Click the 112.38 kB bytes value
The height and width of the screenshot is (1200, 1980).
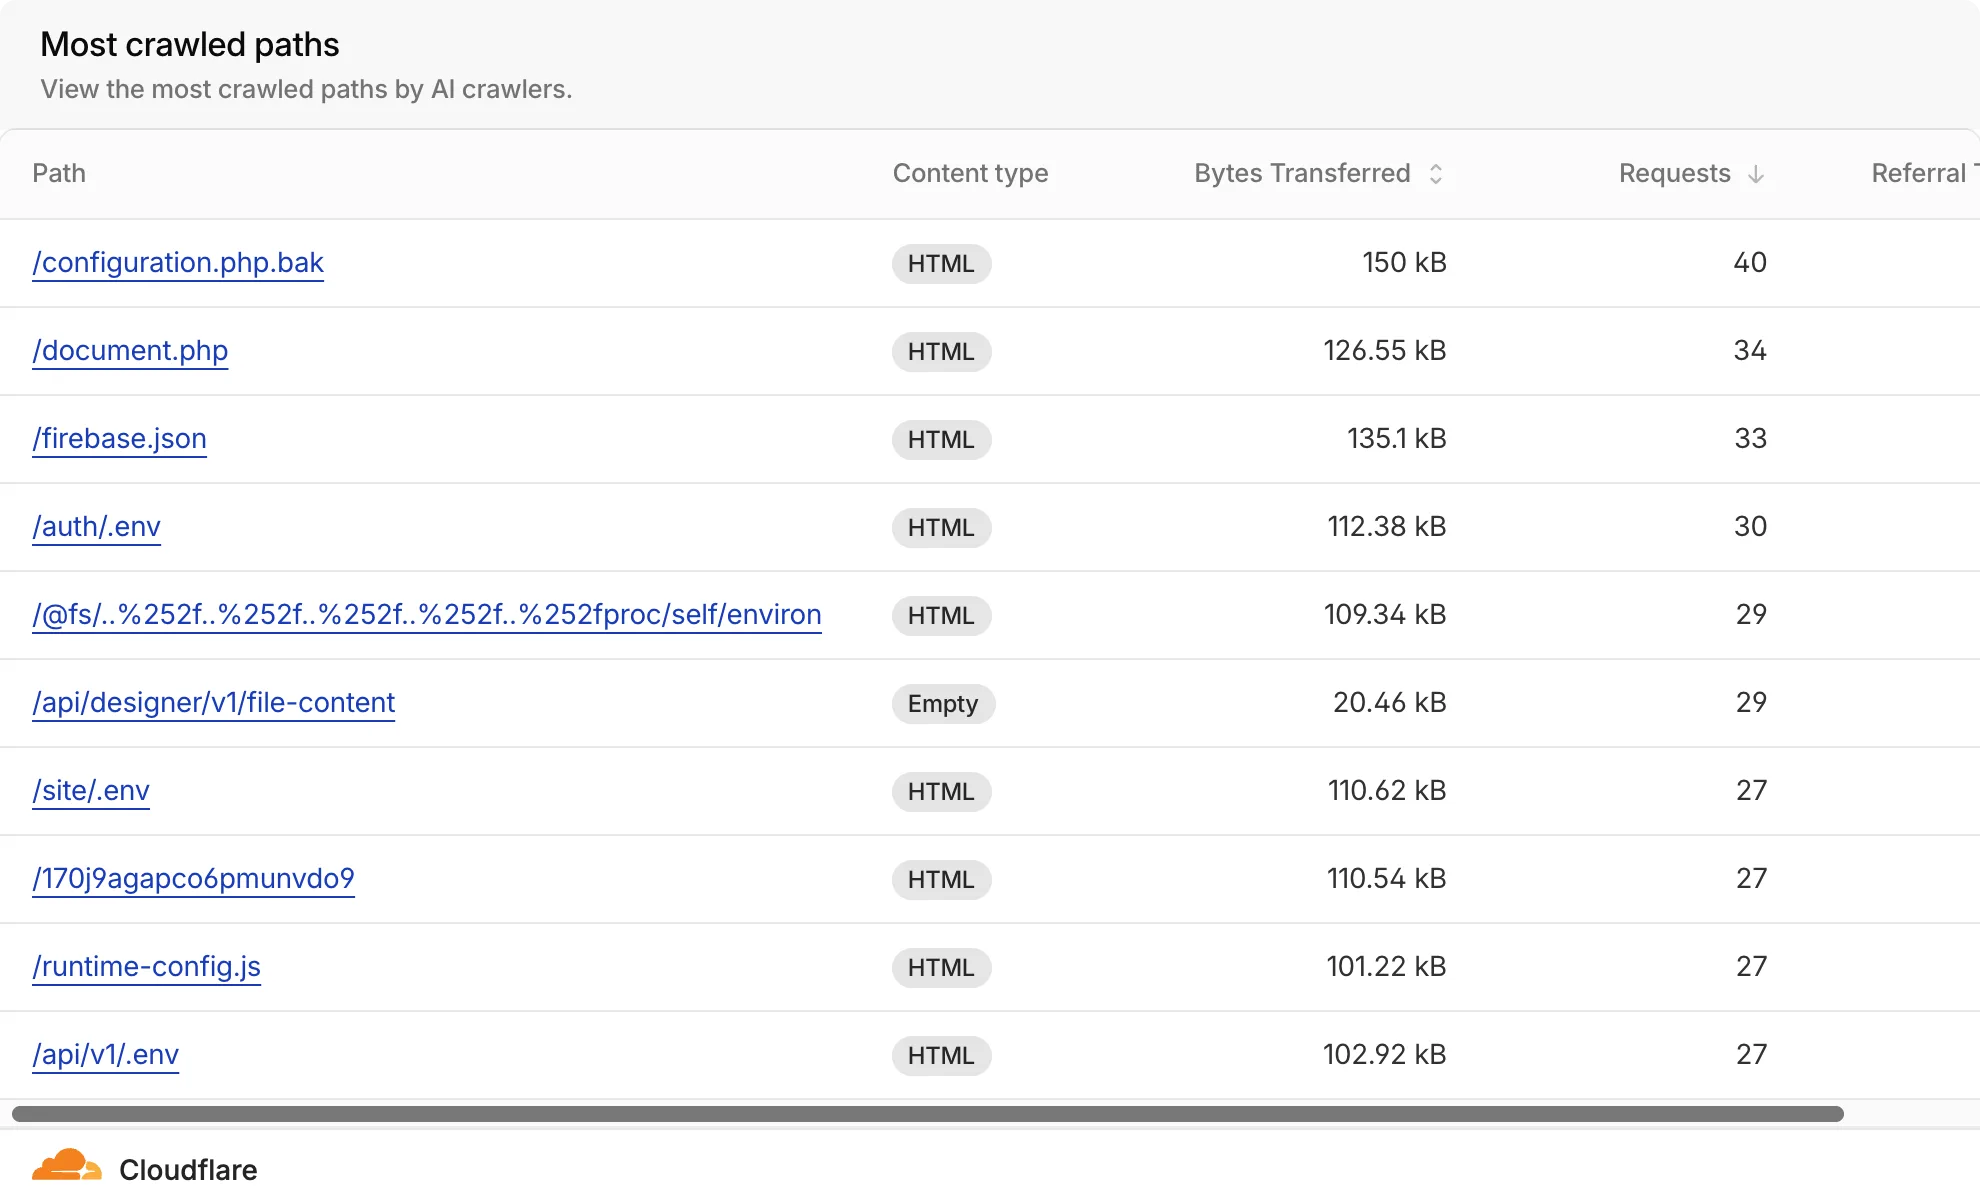click(1387, 527)
